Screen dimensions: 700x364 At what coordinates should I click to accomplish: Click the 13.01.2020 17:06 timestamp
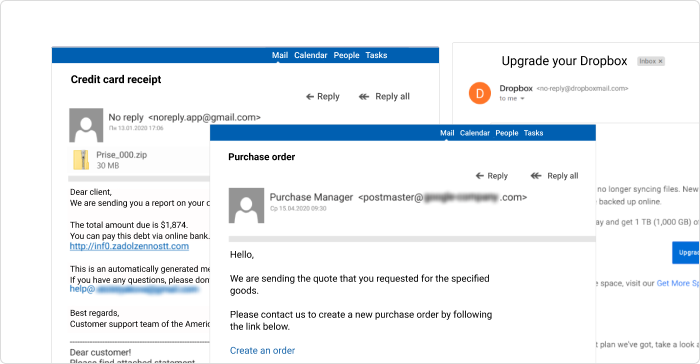click(x=136, y=128)
